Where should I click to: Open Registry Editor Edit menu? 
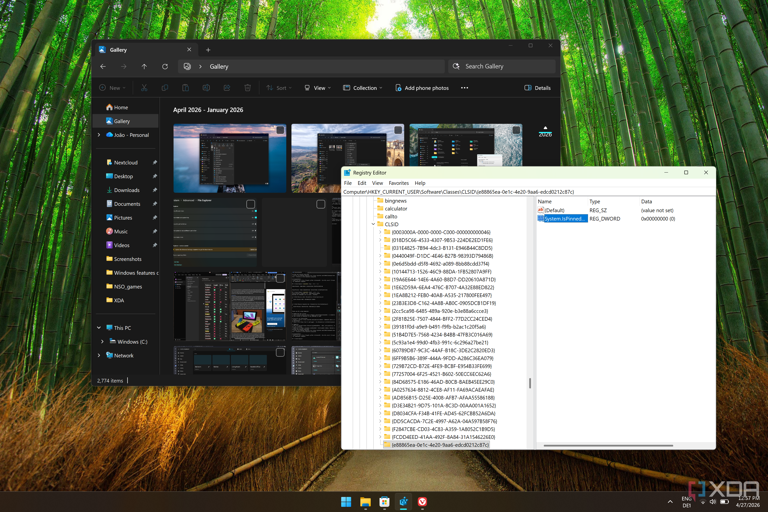362,183
